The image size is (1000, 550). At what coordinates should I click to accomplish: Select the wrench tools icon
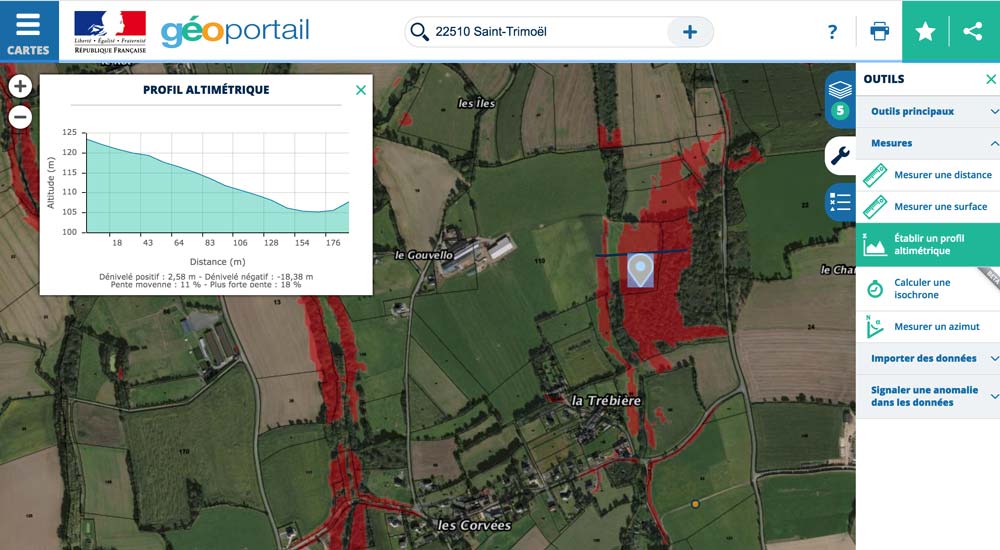point(841,155)
